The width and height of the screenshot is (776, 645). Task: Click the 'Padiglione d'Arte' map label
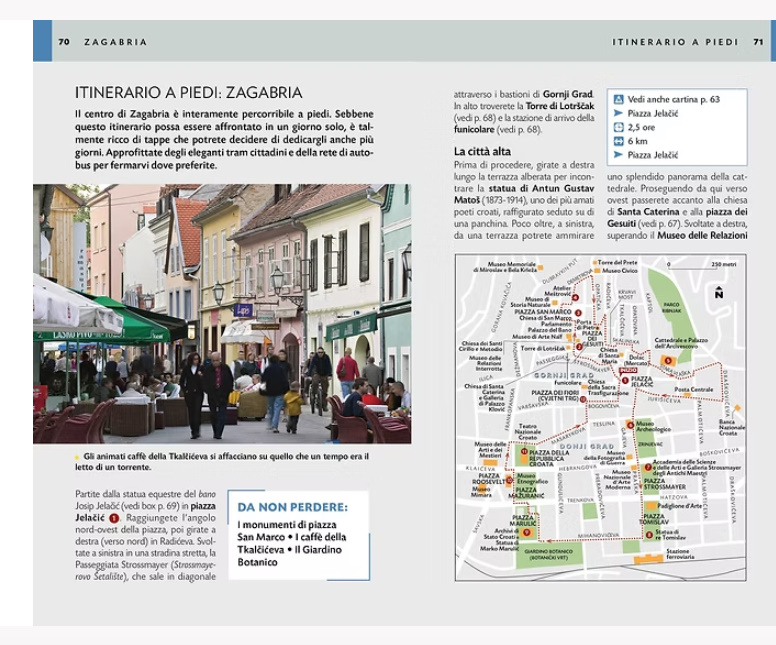[x=679, y=506]
